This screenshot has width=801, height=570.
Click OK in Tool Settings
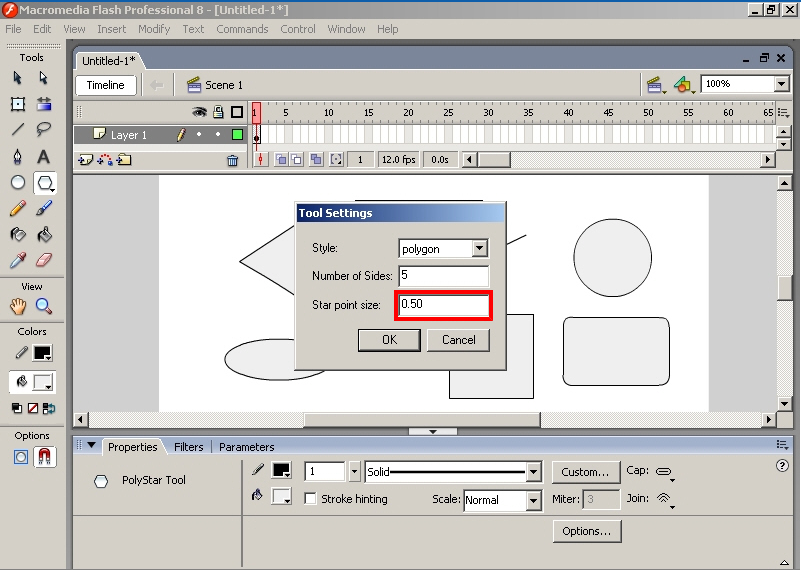(389, 340)
